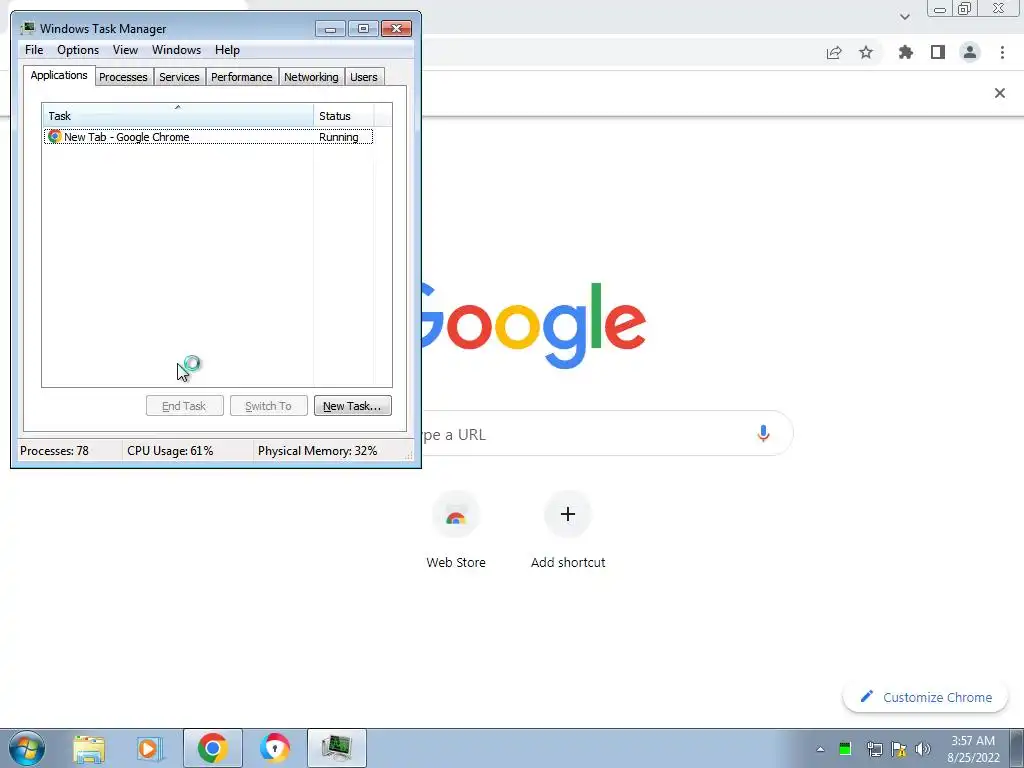1024x768 pixels.
Task: Switch to the Users tab
Action: click(x=364, y=77)
